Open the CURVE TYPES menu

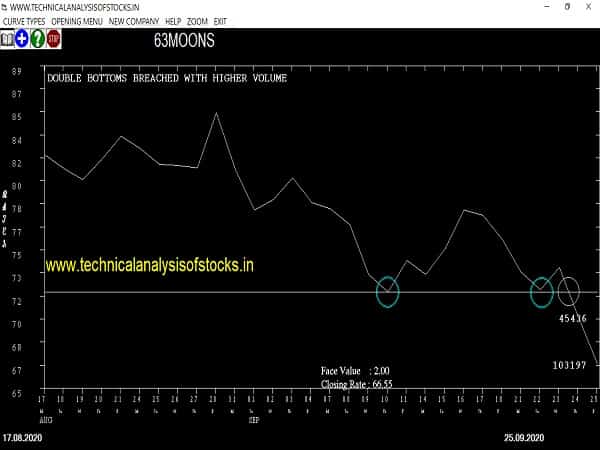(25, 21)
